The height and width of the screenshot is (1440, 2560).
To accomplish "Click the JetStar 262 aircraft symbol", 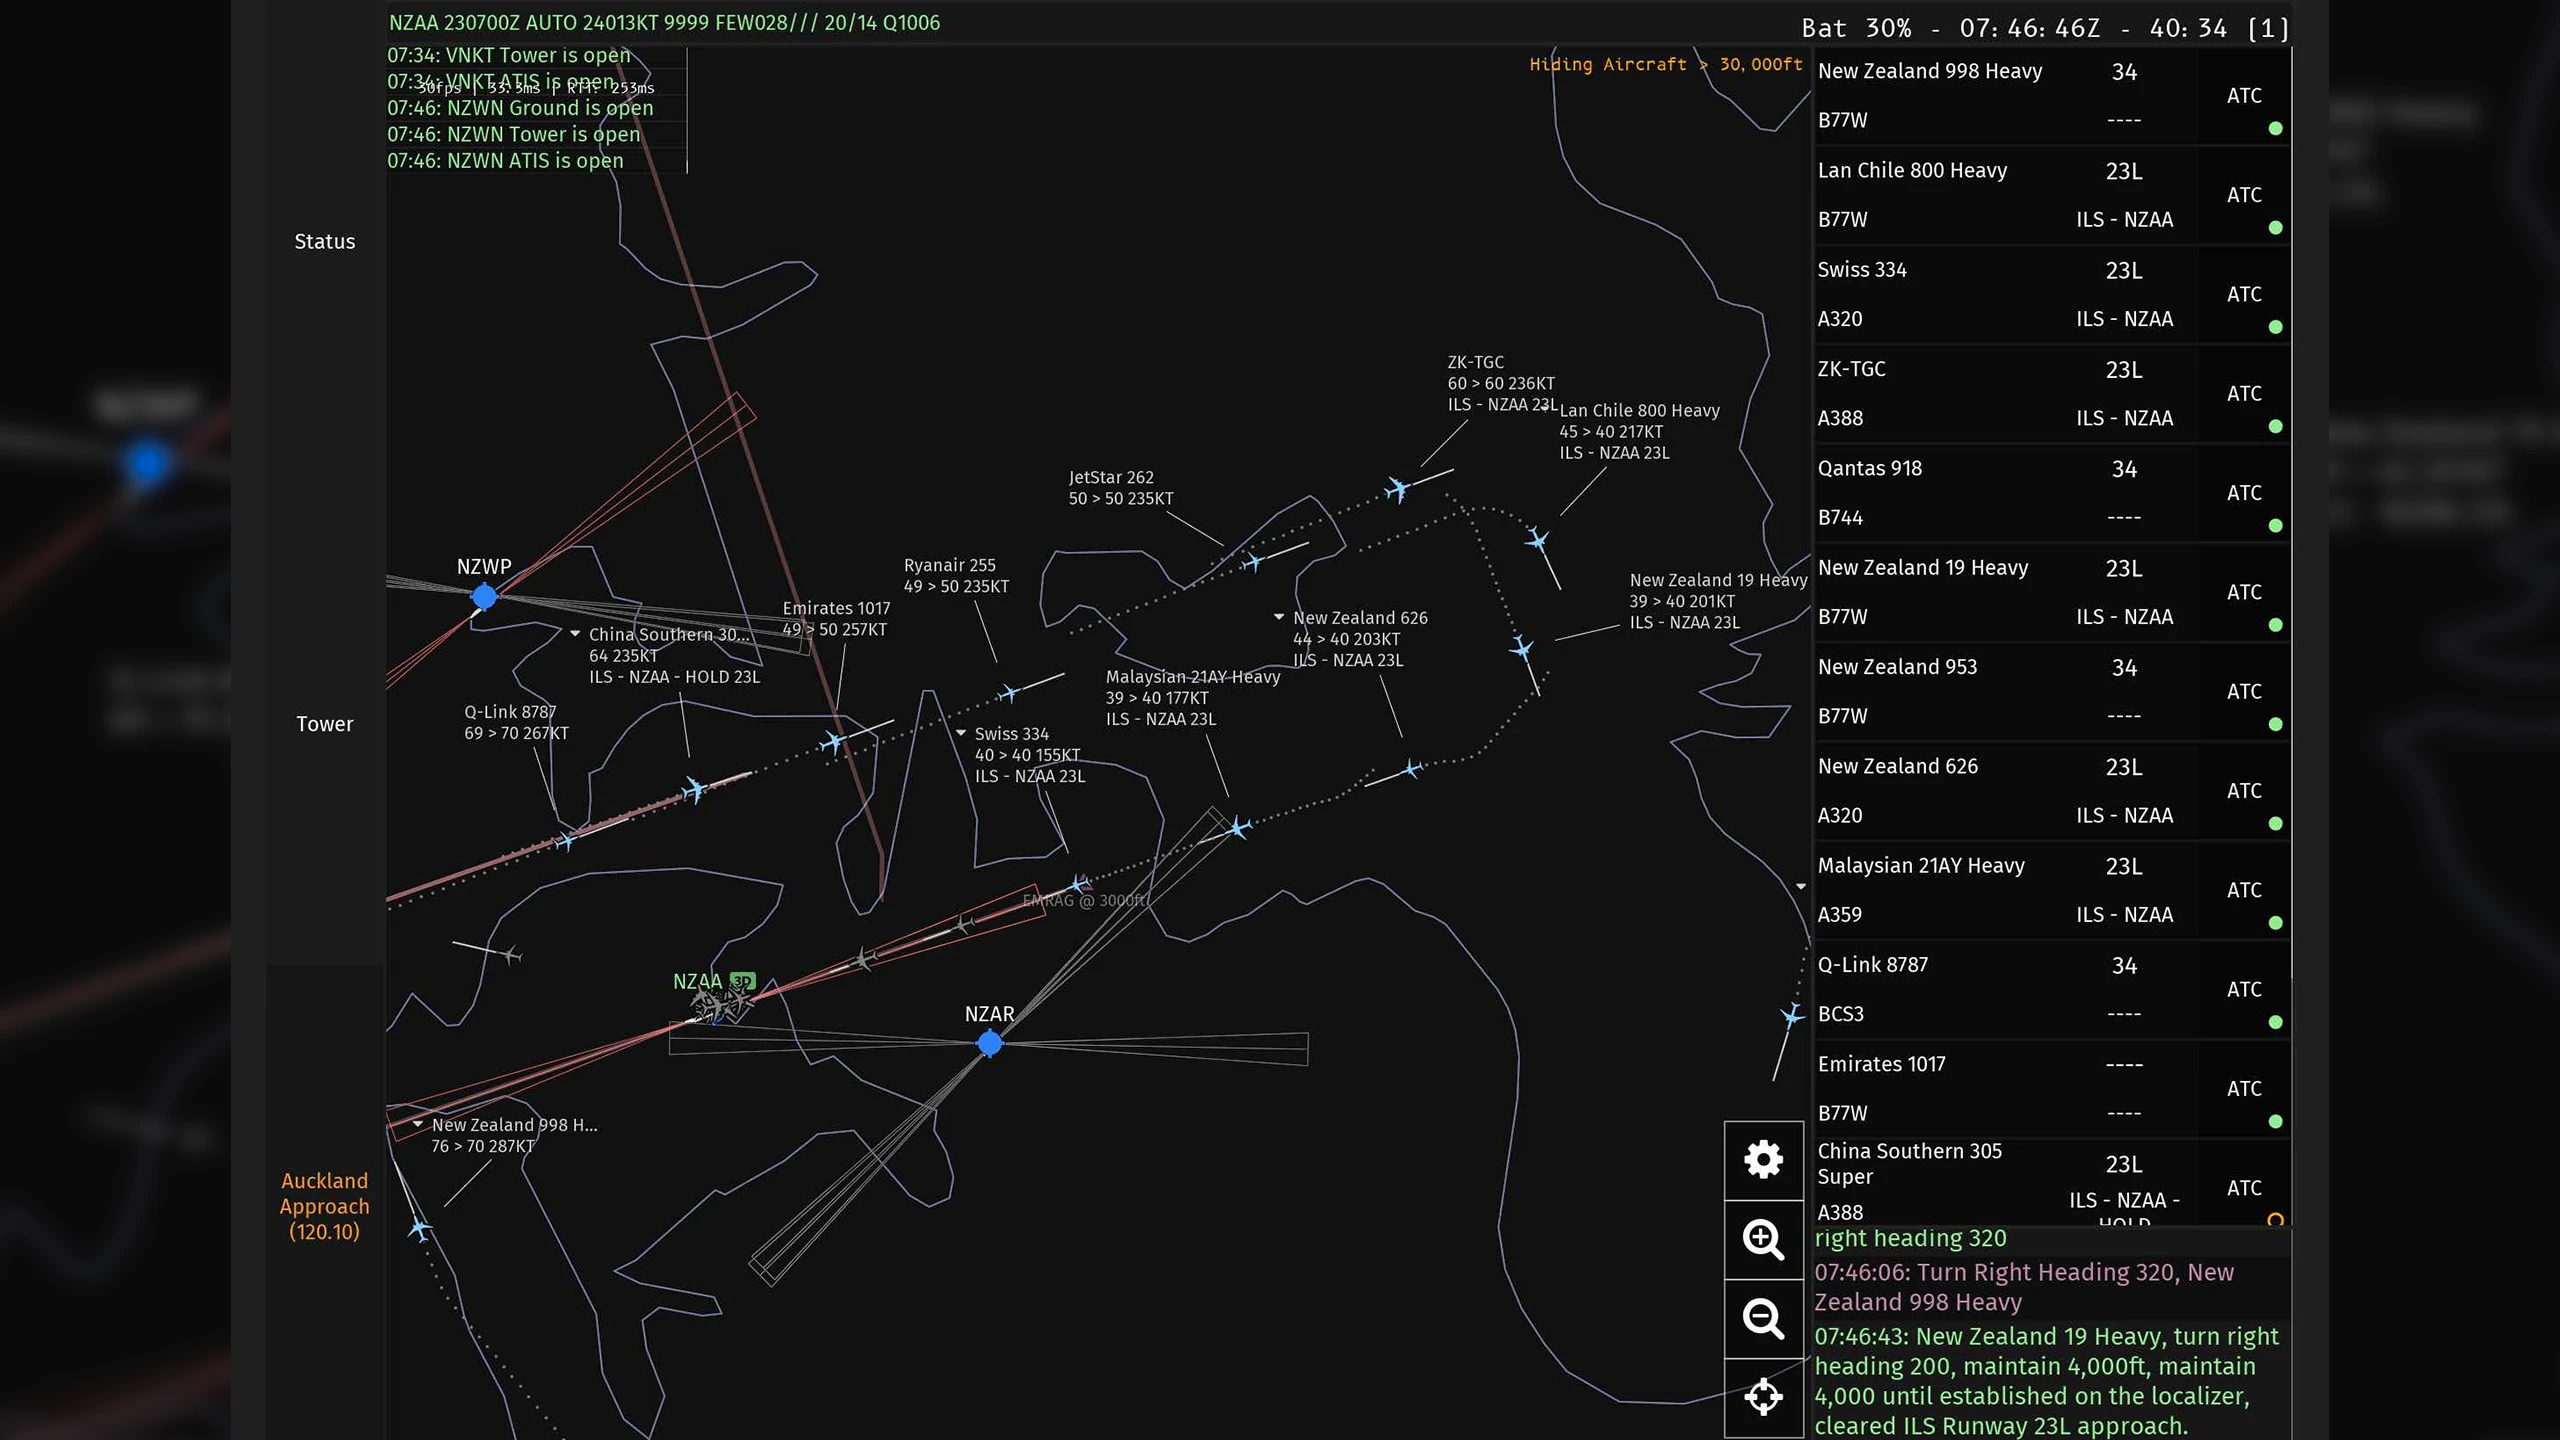I will click(1252, 562).
